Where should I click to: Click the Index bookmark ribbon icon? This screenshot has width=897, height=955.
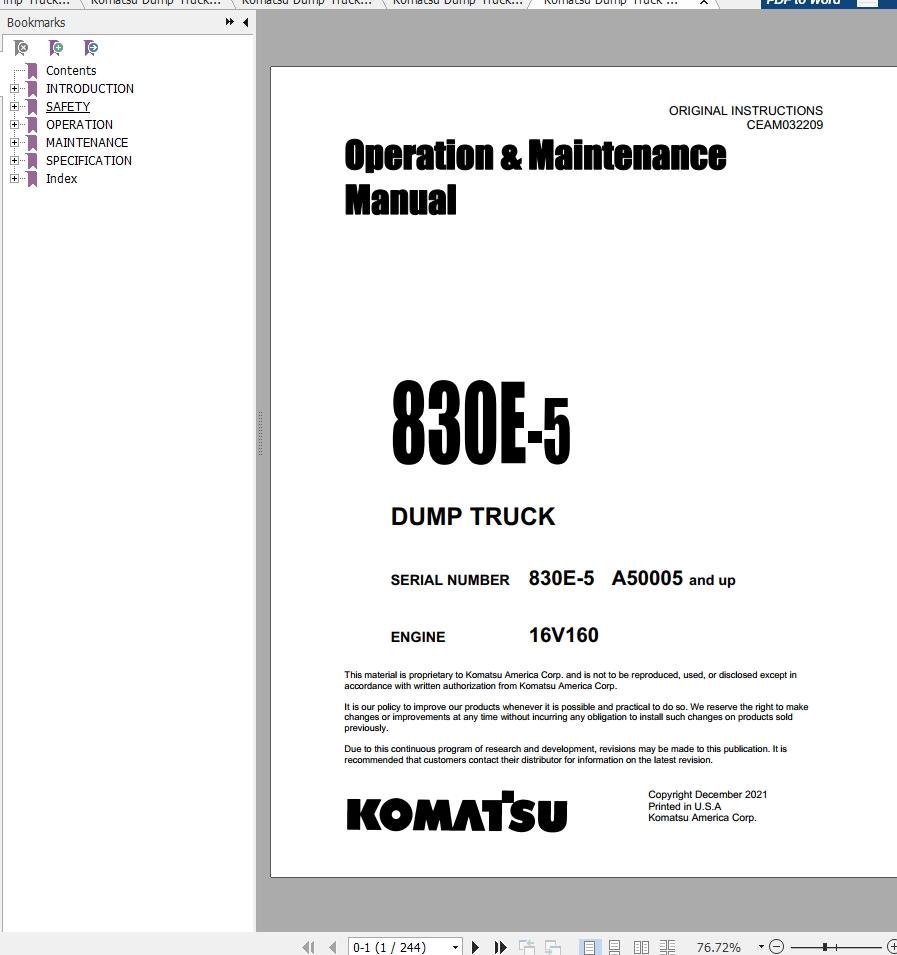tap(32, 178)
